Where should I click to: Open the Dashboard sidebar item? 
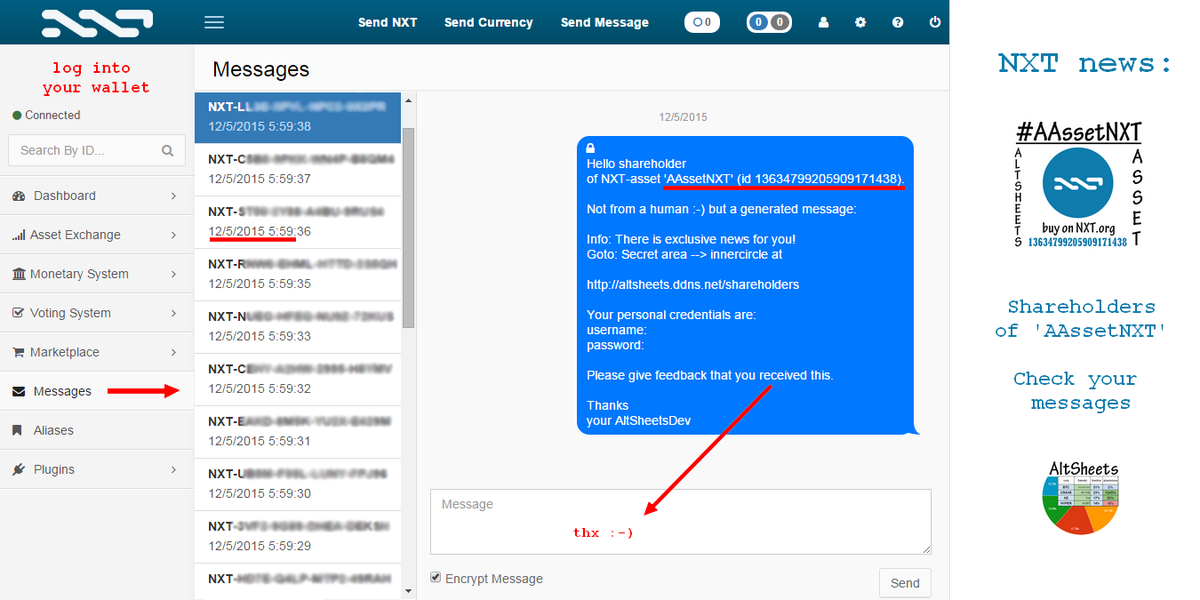click(97, 196)
